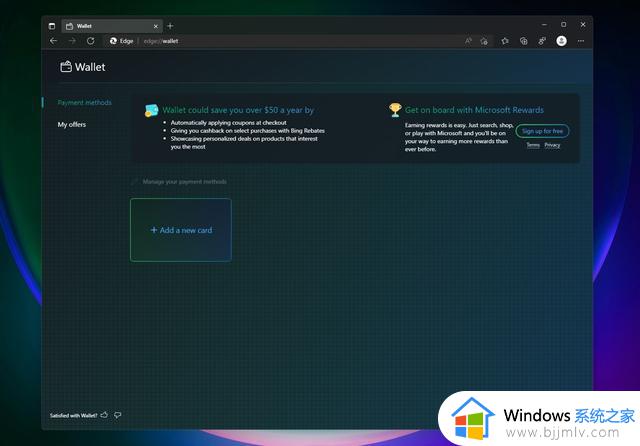This screenshot has height=446, width=640.
Task: Click Add a new card tile
Action: pos(181,230)
